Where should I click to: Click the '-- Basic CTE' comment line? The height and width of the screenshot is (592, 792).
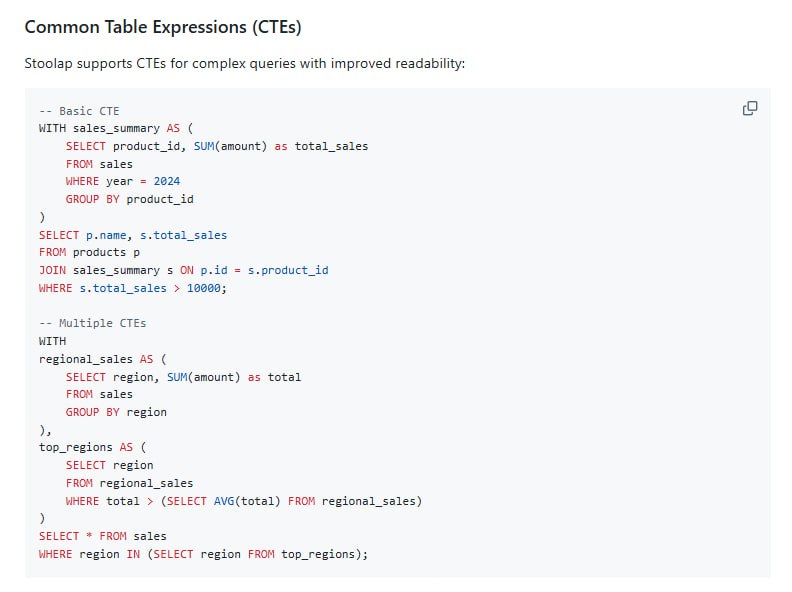click(x=79, y=111)
